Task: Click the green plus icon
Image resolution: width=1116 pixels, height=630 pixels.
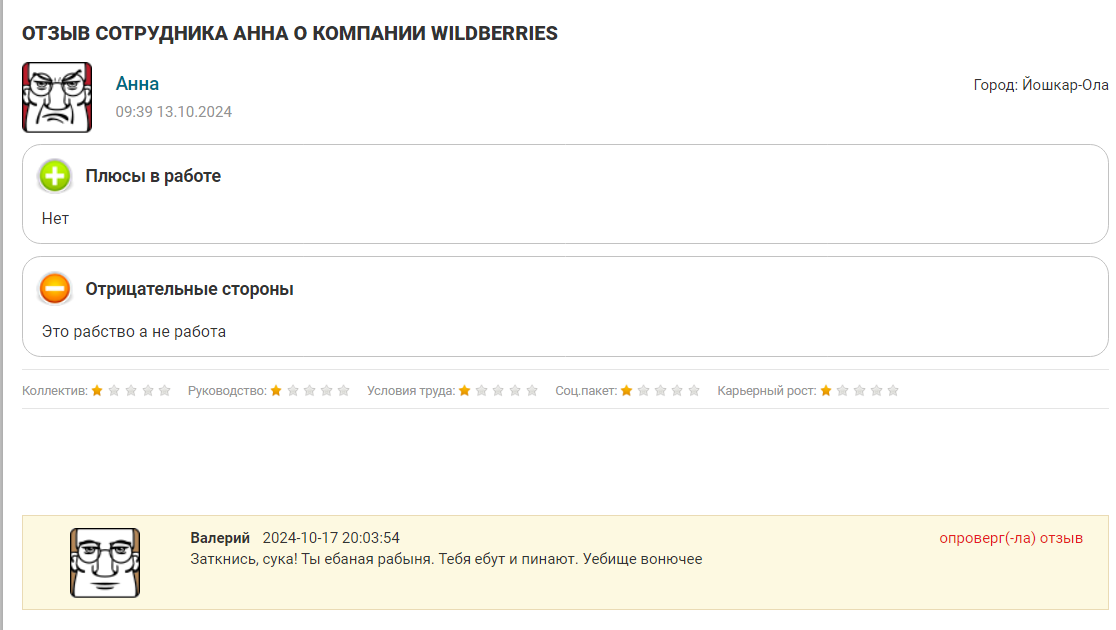Action: point(55,177)
